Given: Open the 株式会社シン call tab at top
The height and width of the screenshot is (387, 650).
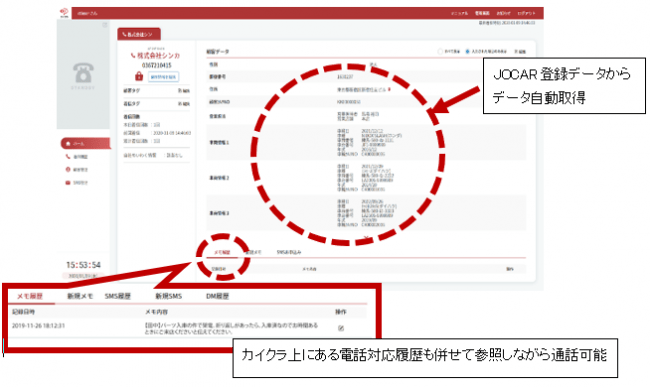Looking at the screenshot, I should coord(139,34).
